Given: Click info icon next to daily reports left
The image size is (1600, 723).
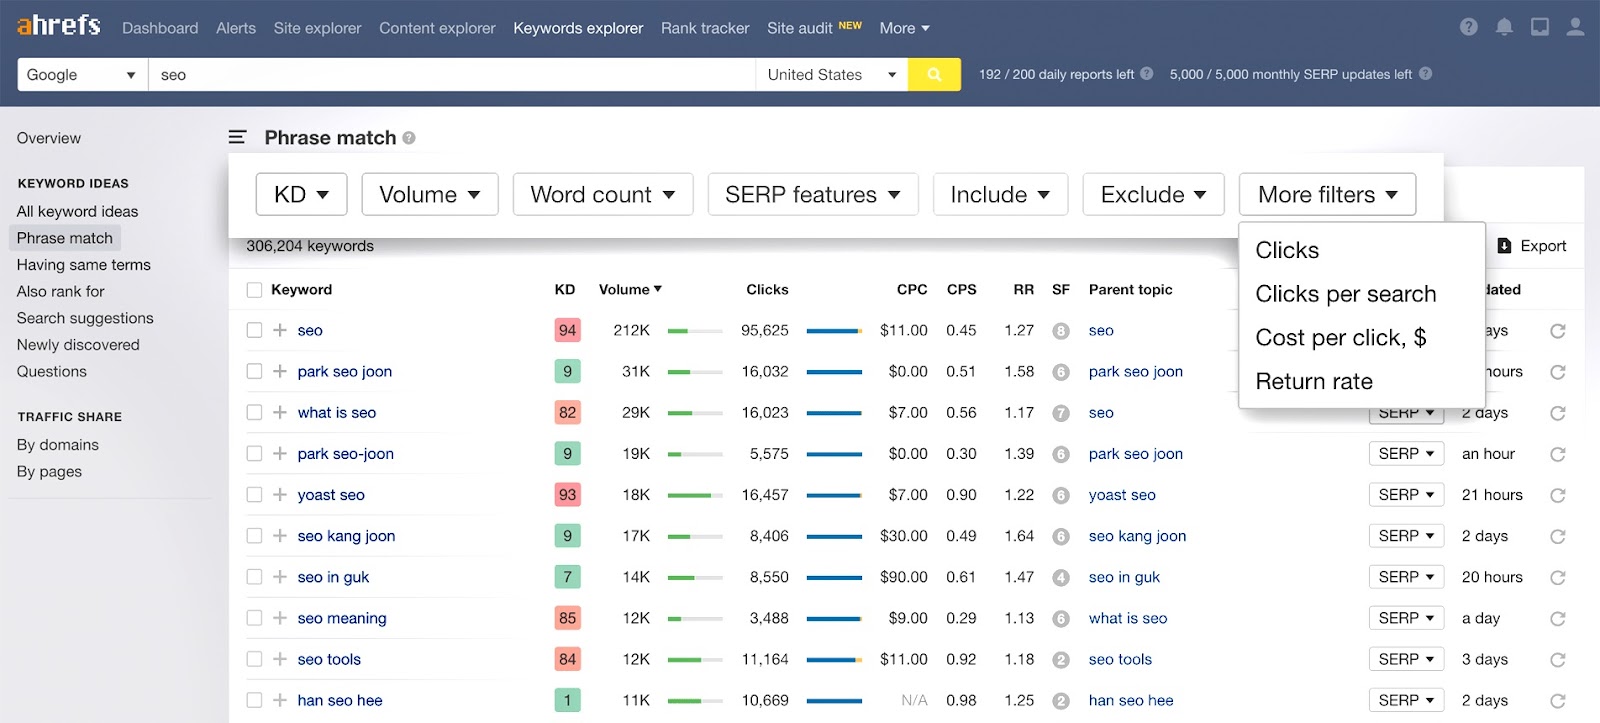Looking at the screenshot, I should 1147,73.
